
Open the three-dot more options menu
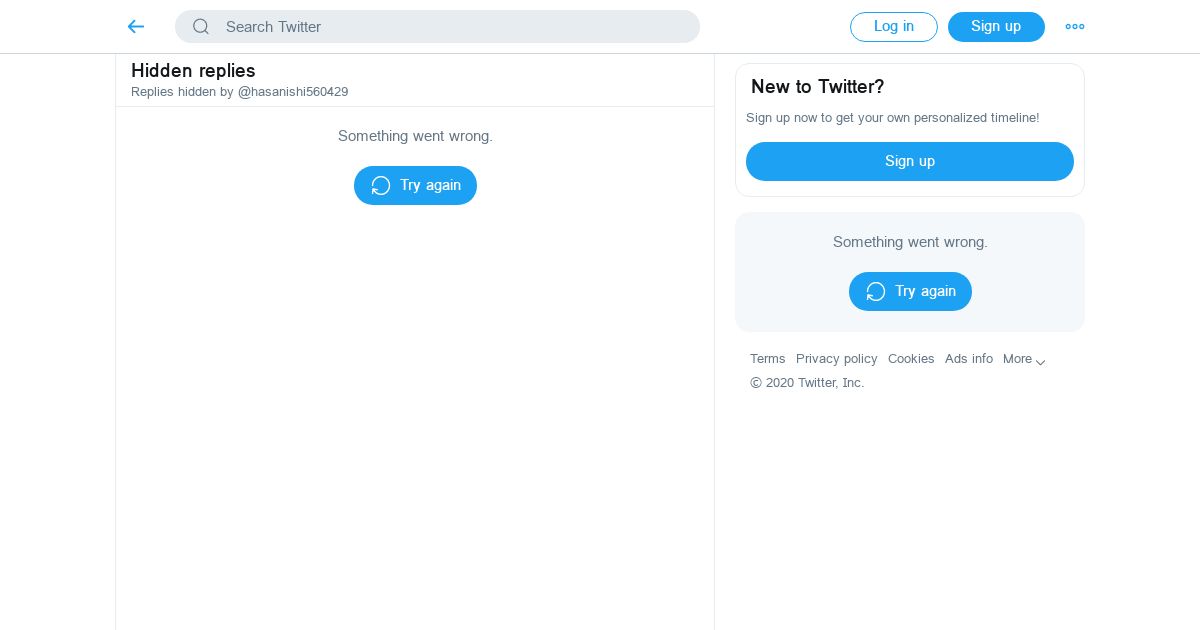coord(1074,27)
